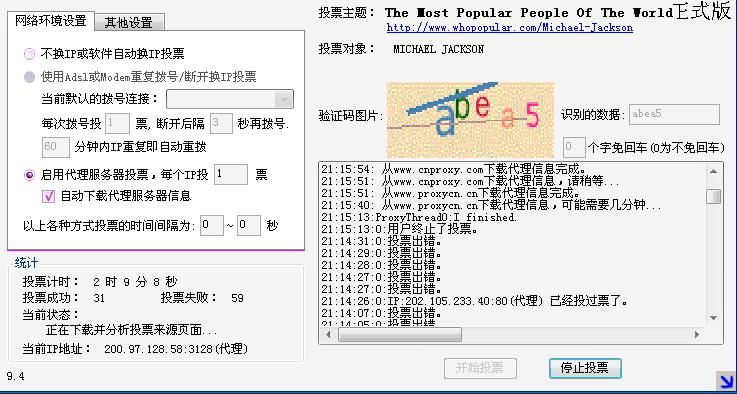The height and width of the screenshot is (394, 737).
Task: Select log line 用户终止了投票
Action: 400,230
